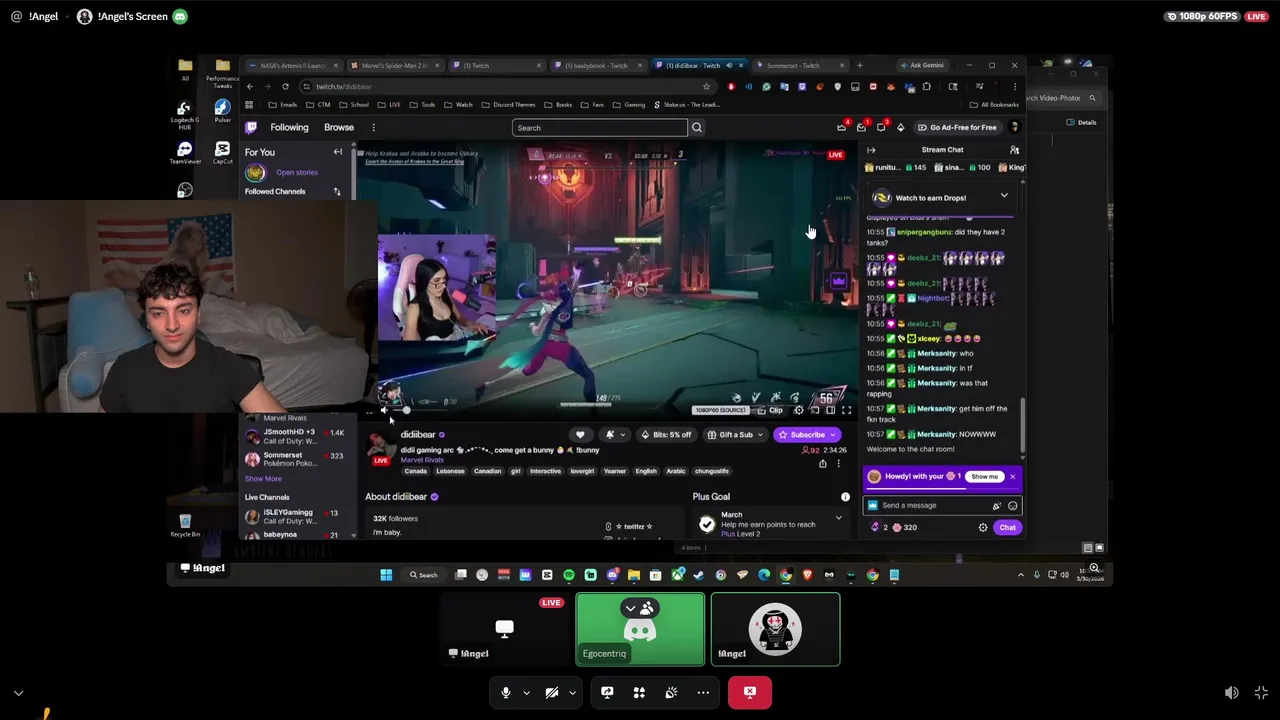Screen dimensions: 1280x720
Task: Click Open stories link
Action: click(x=297, y=172)
